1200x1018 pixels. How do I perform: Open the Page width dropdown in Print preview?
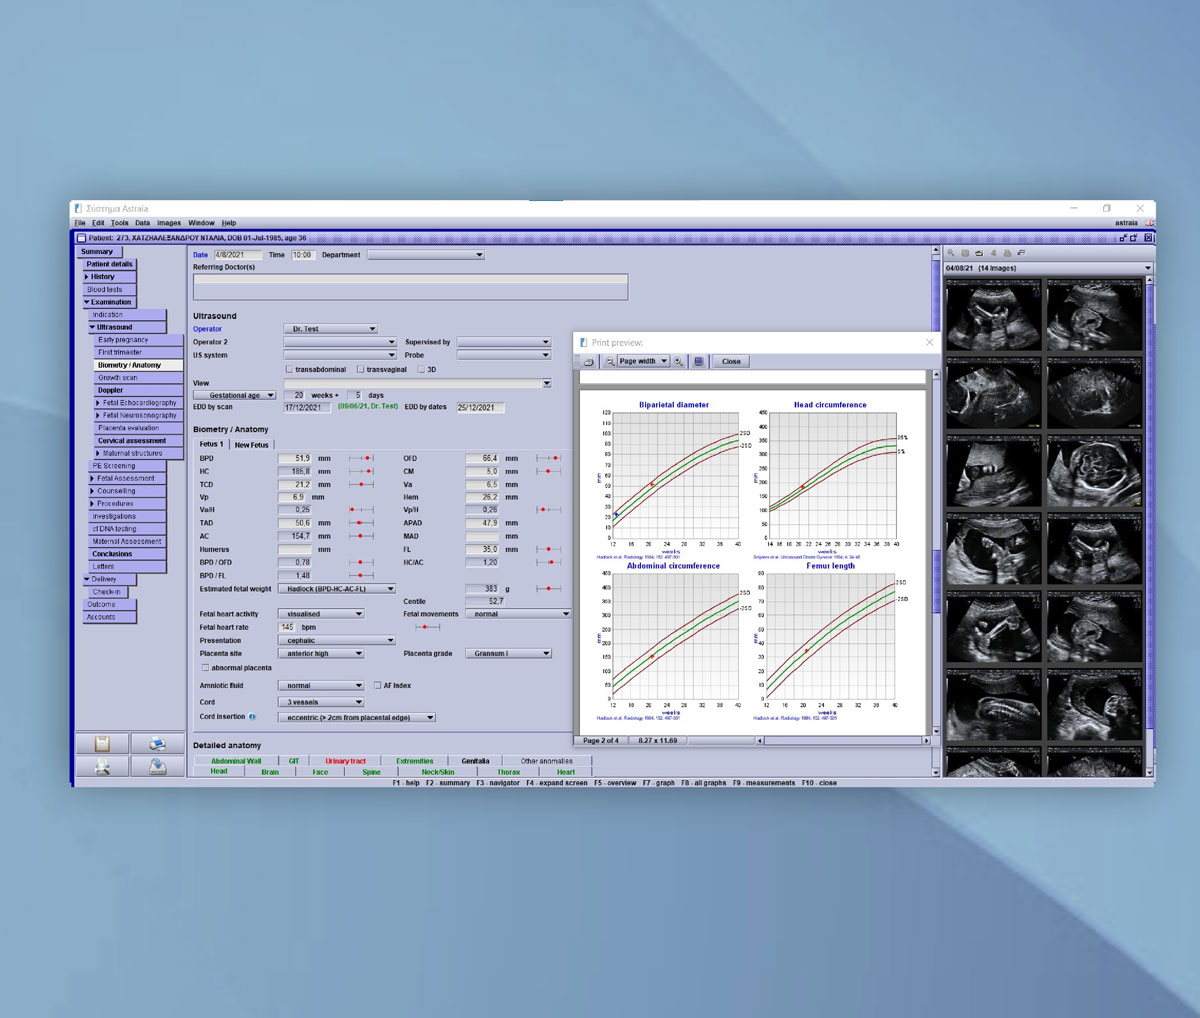click(x=643, y=361)
